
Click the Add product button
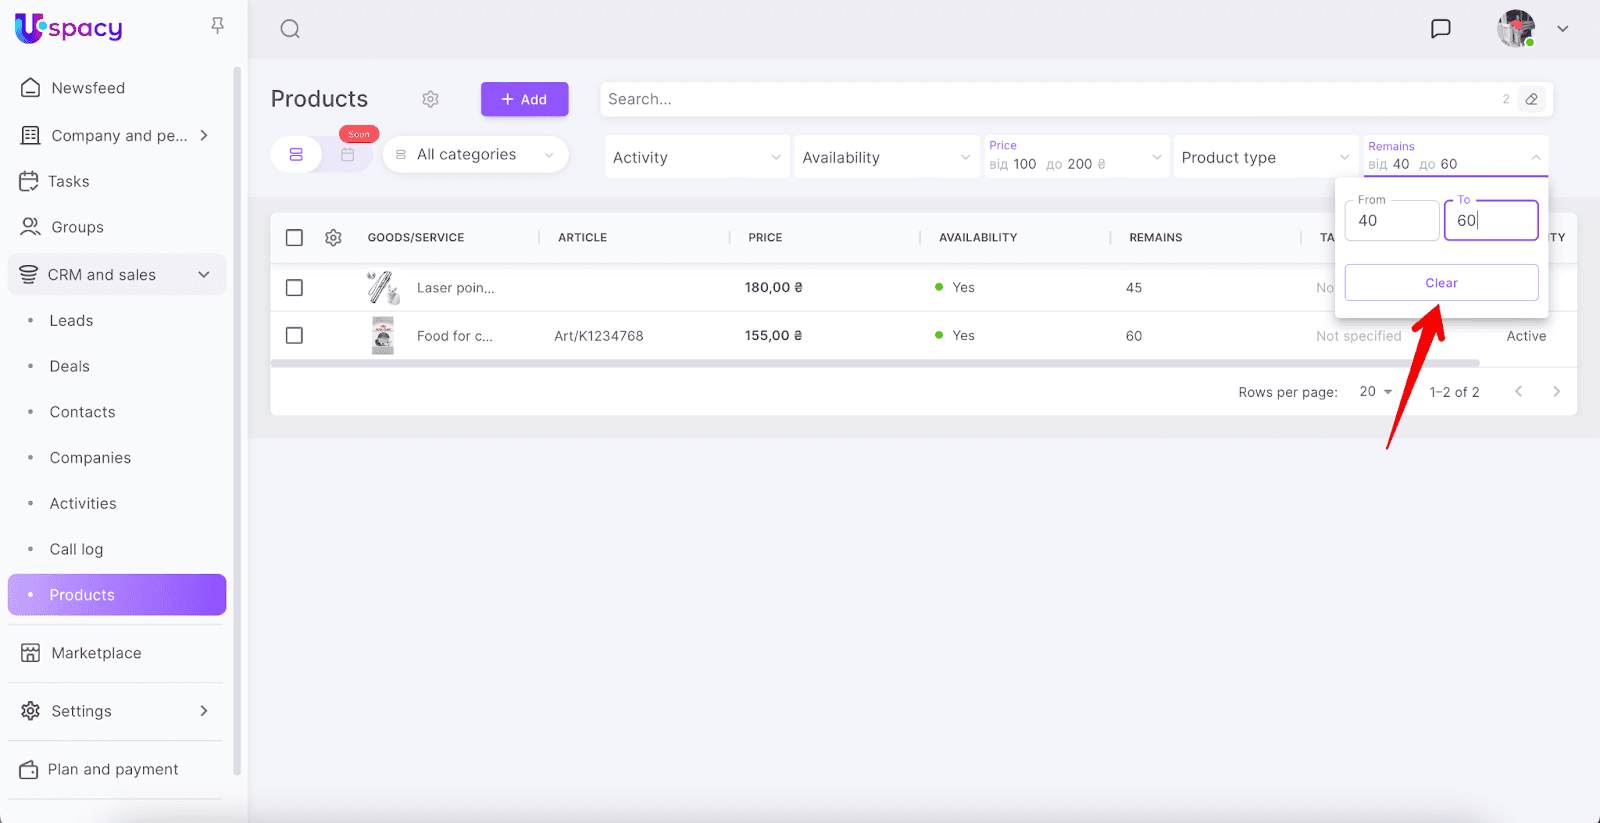click(524, 99)
